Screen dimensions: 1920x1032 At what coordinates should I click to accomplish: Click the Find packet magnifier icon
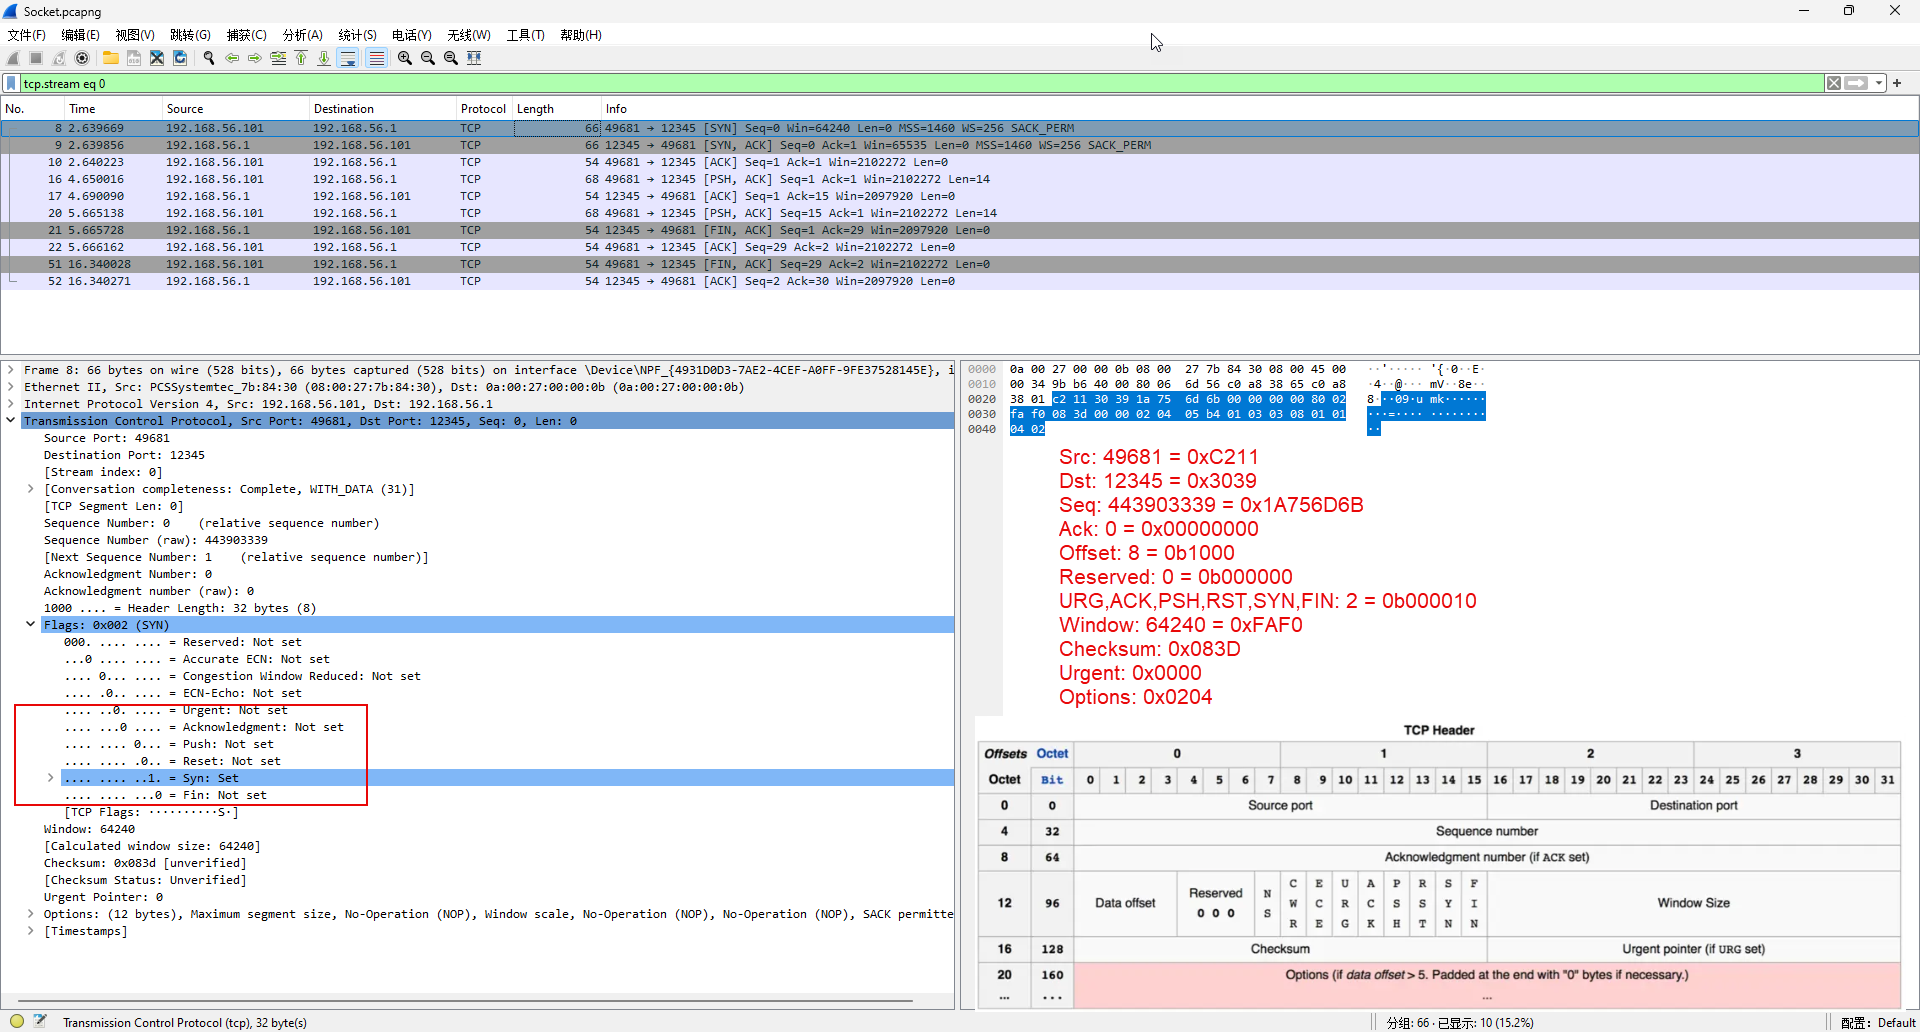pos(209,58)
